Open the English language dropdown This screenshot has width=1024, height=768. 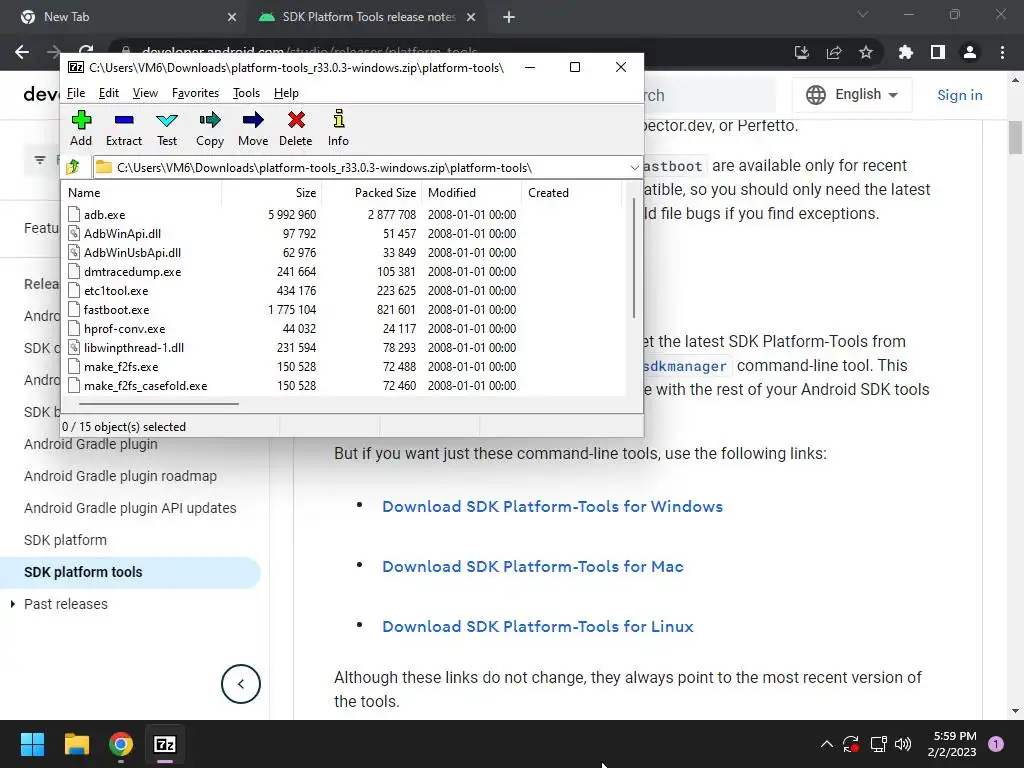(852, 95)
